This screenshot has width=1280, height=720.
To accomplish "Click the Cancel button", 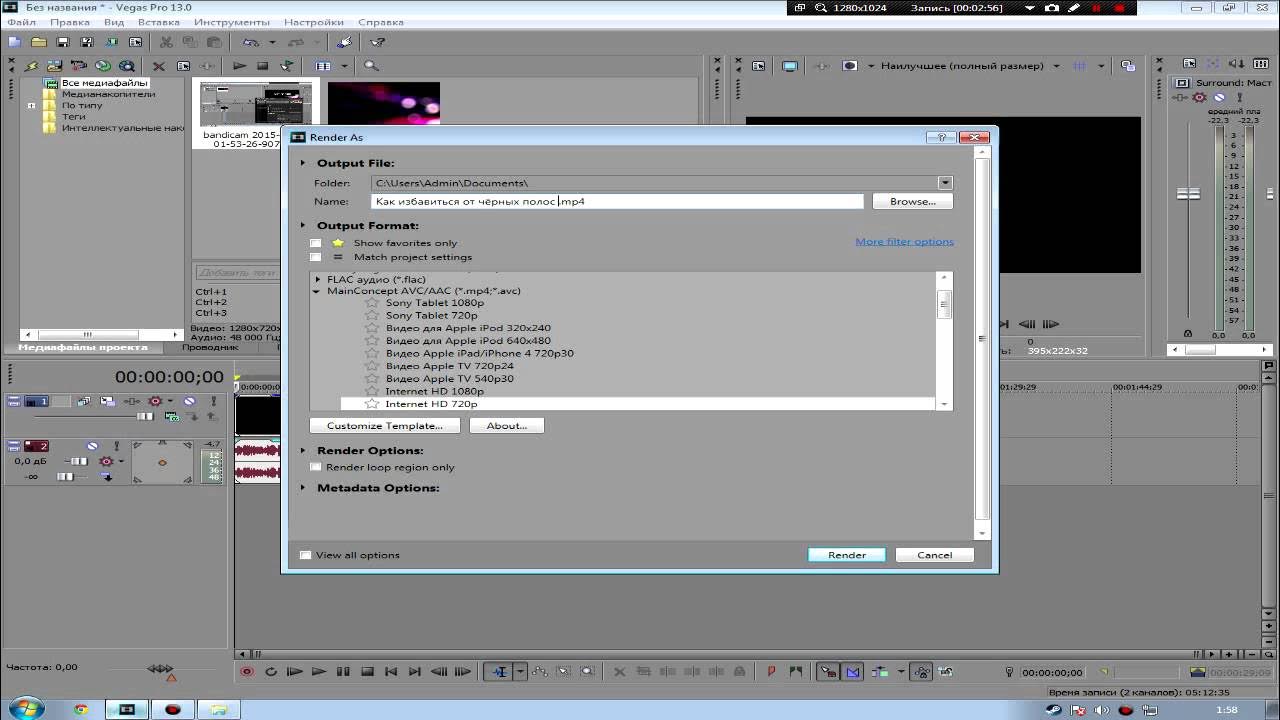I will tap(935, 555).
